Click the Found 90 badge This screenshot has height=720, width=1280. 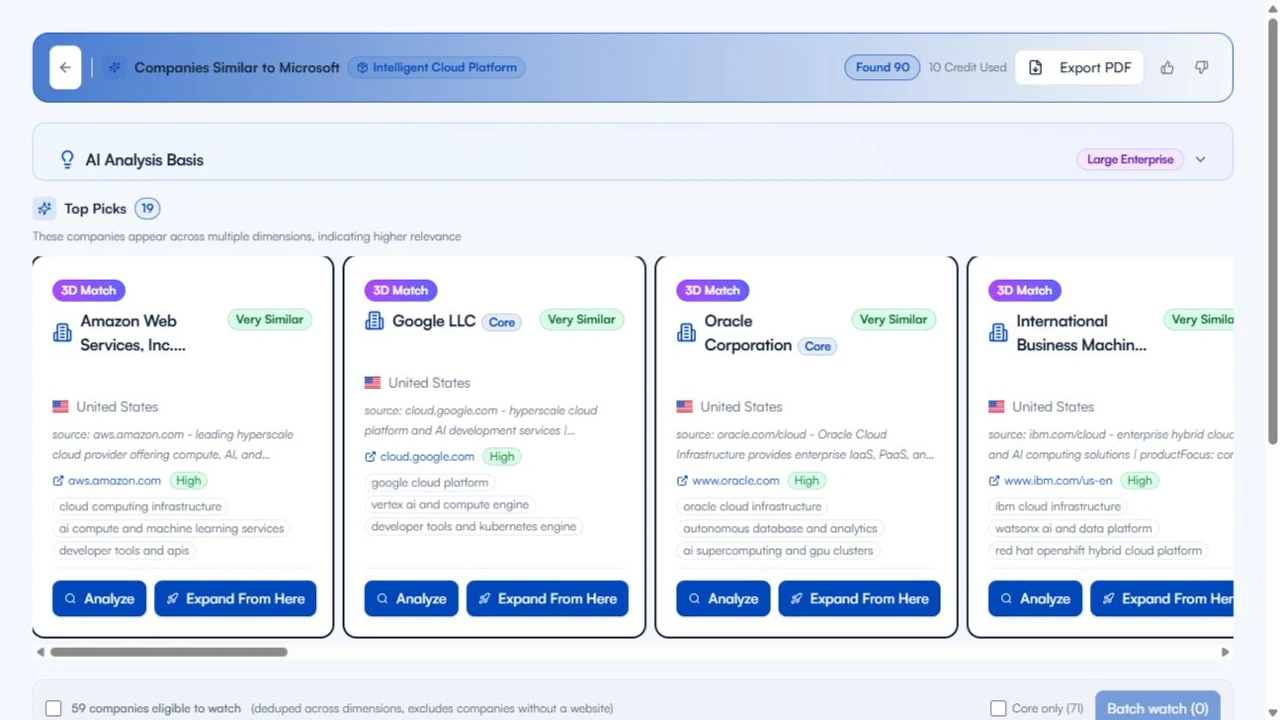(x=882, y=68)
